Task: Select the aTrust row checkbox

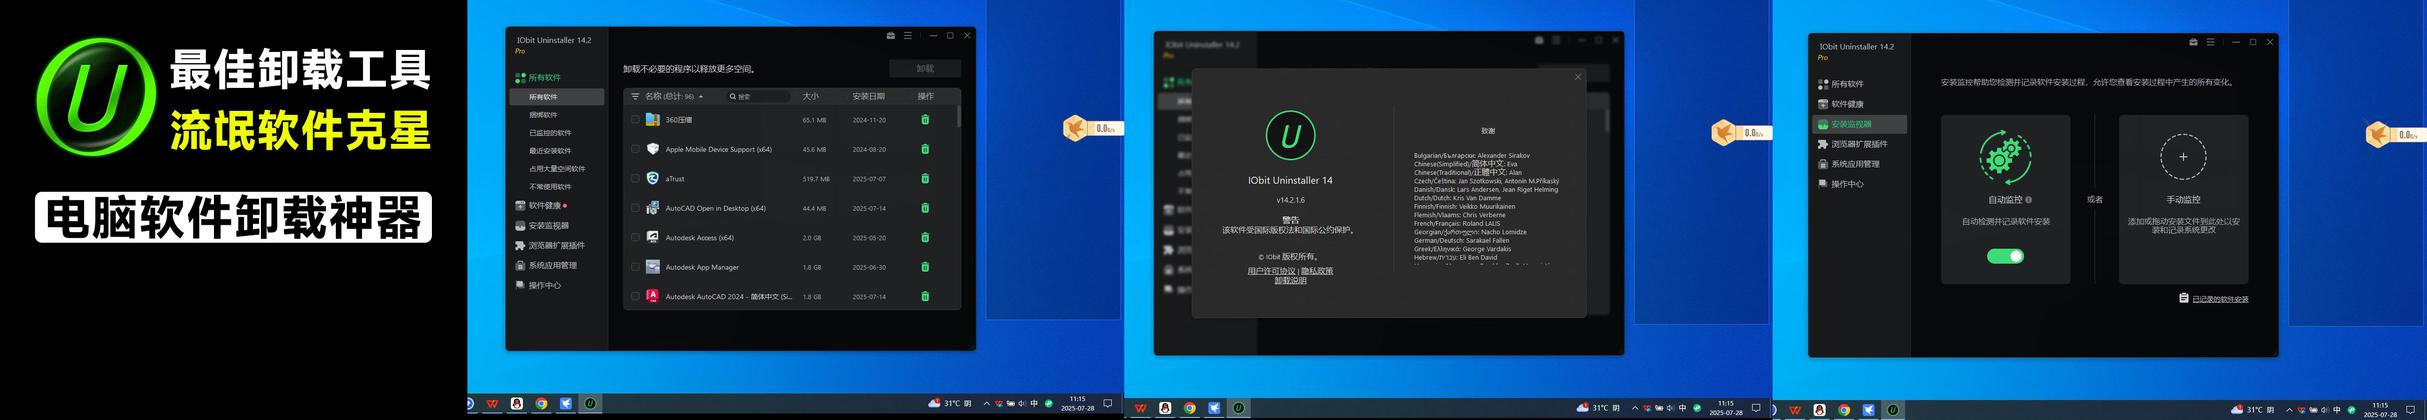Action: pos(635,178)
